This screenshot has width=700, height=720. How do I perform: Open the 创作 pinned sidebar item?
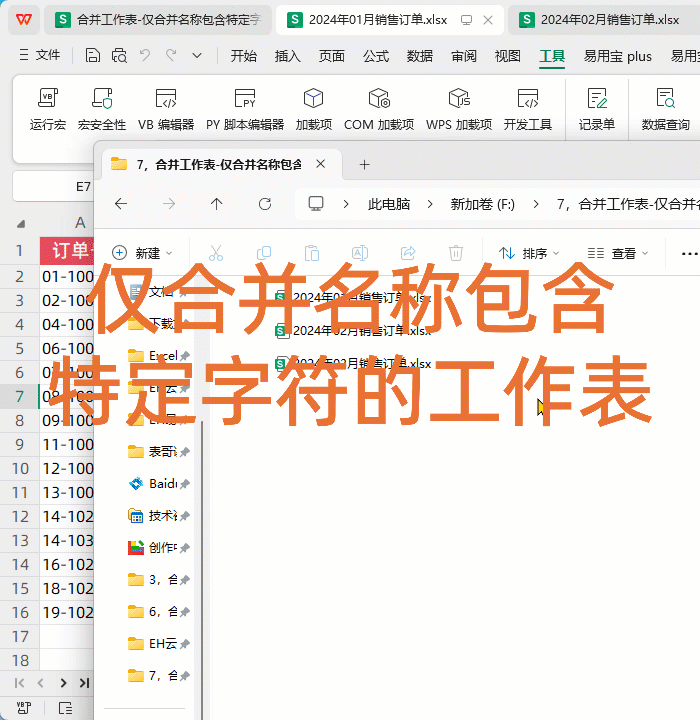(159, 547)
